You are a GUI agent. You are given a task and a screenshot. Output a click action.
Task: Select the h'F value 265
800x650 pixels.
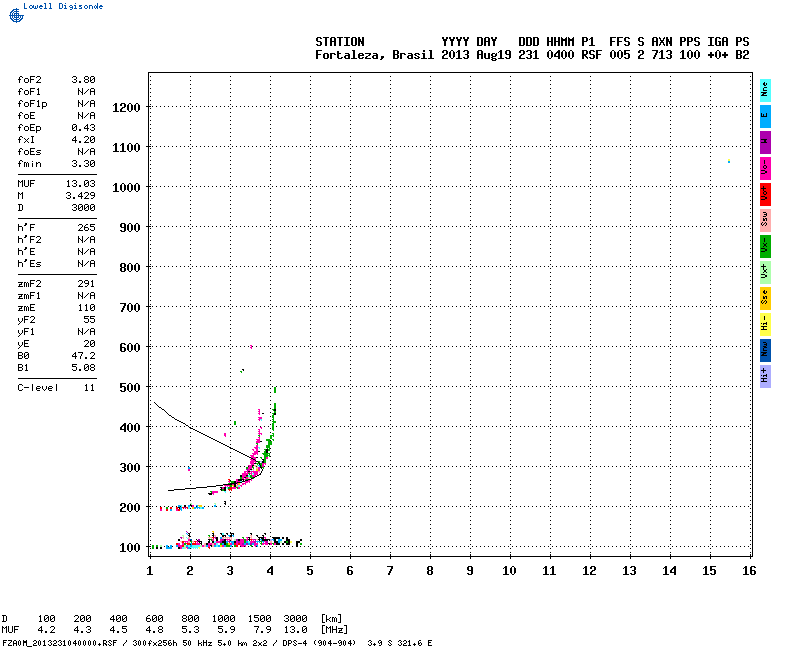click(86, 228)
